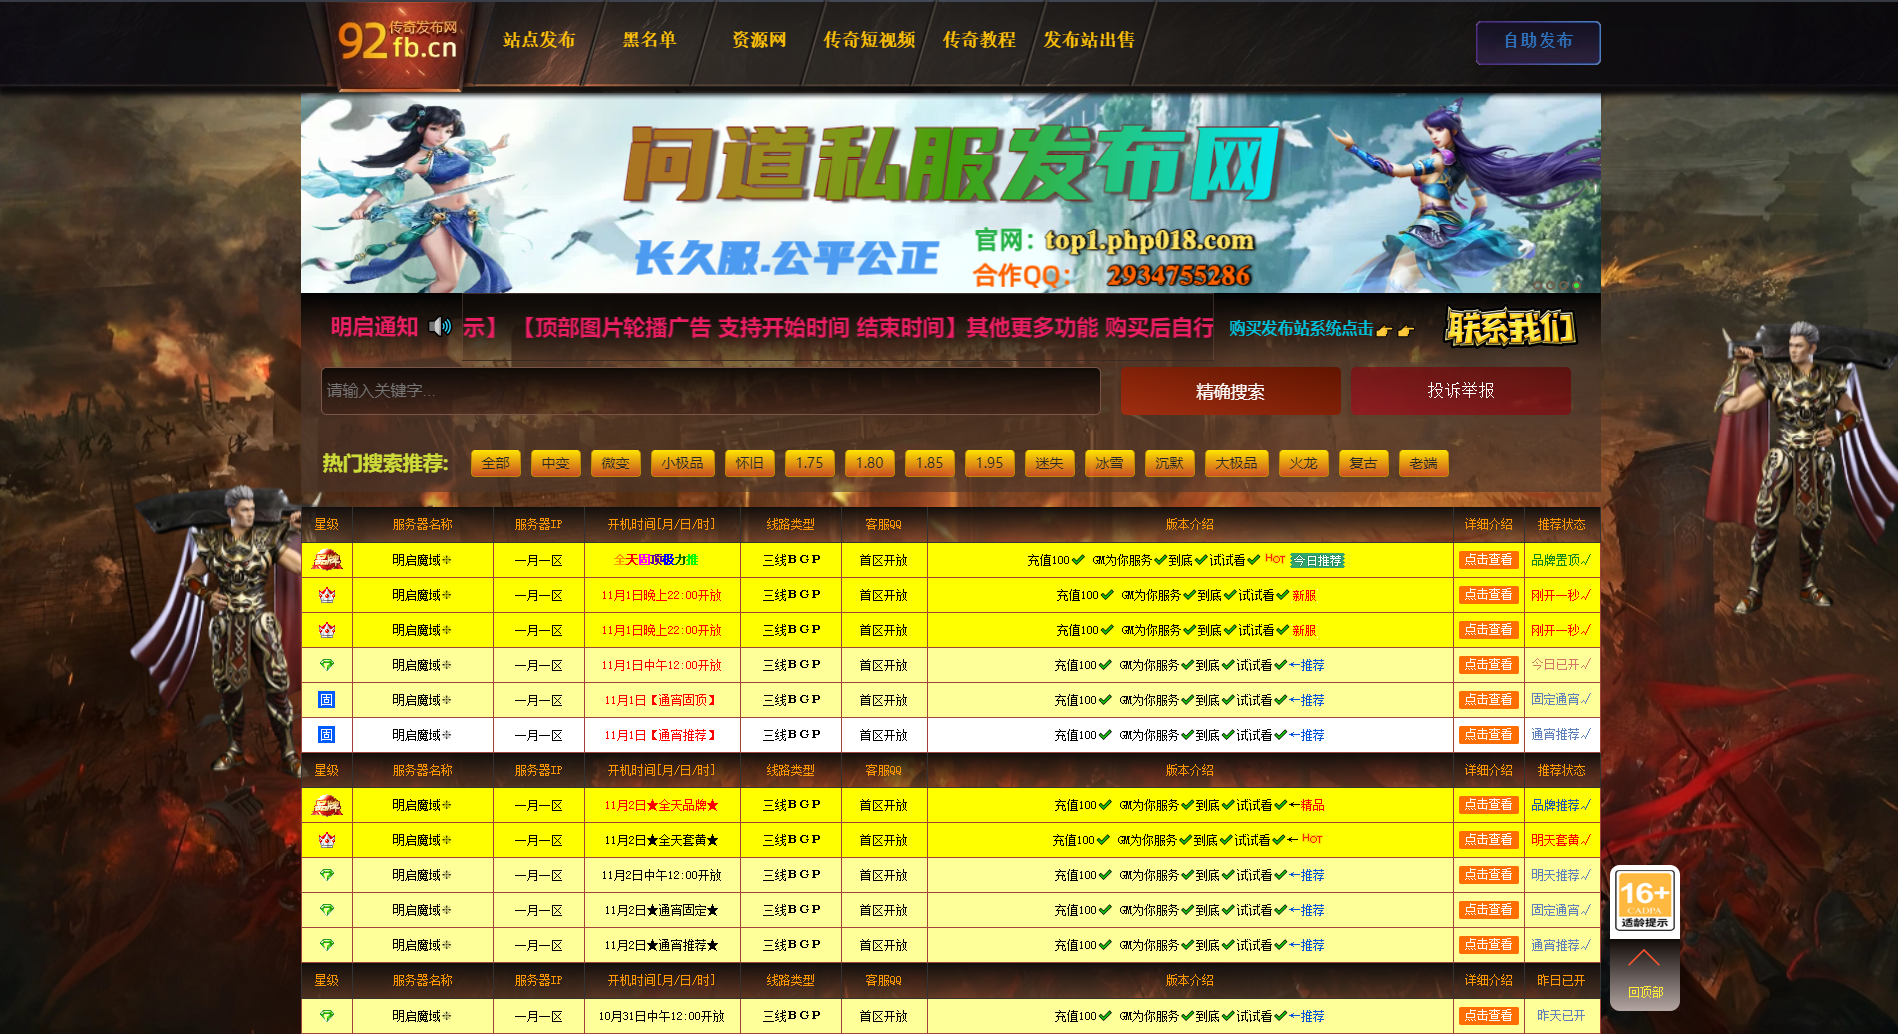Viewport: 1898px width, 1034px height.
Task: Click the crown badge icon in first server row
Action: 327,560
